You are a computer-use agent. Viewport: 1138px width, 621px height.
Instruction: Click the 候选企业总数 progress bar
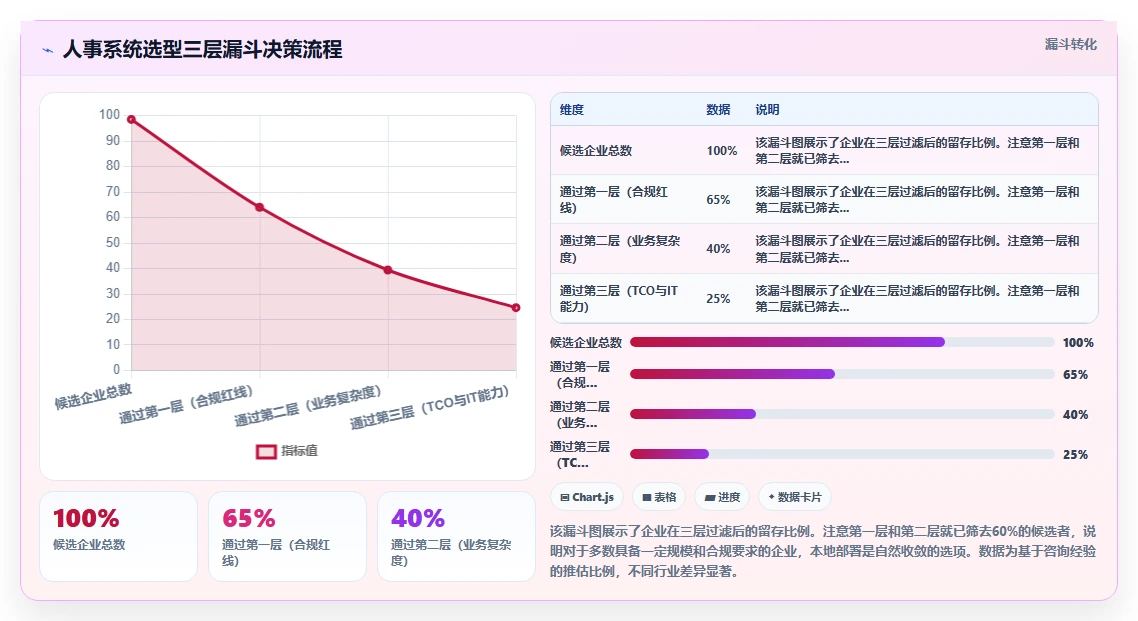[x=842, y=342]
